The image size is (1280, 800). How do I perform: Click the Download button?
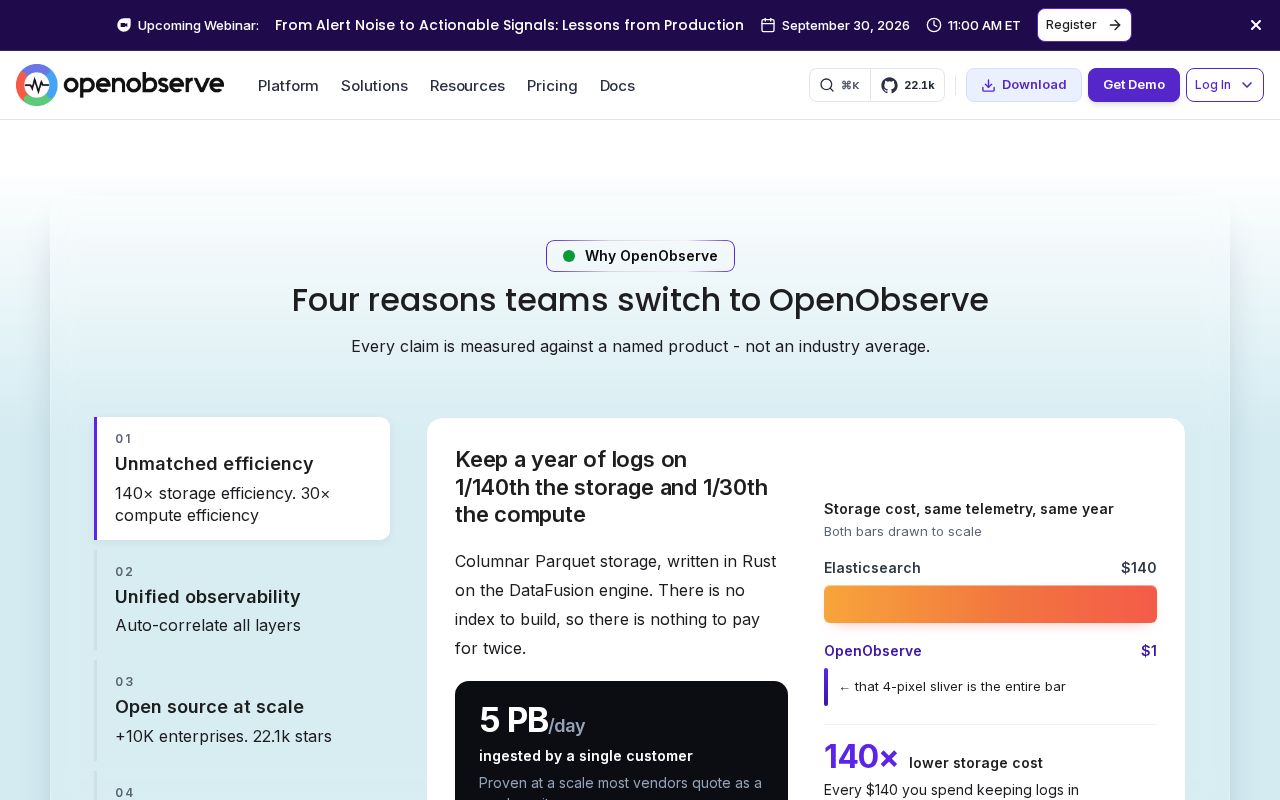pyautogui.click(x=1024, y=85)
